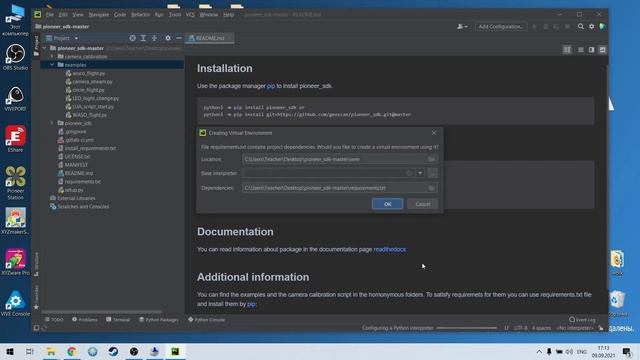Image resolution: width=640 pixels, height=360 pixels.
Task: Expand the camera_calibration folder
Action: point(52,56)
